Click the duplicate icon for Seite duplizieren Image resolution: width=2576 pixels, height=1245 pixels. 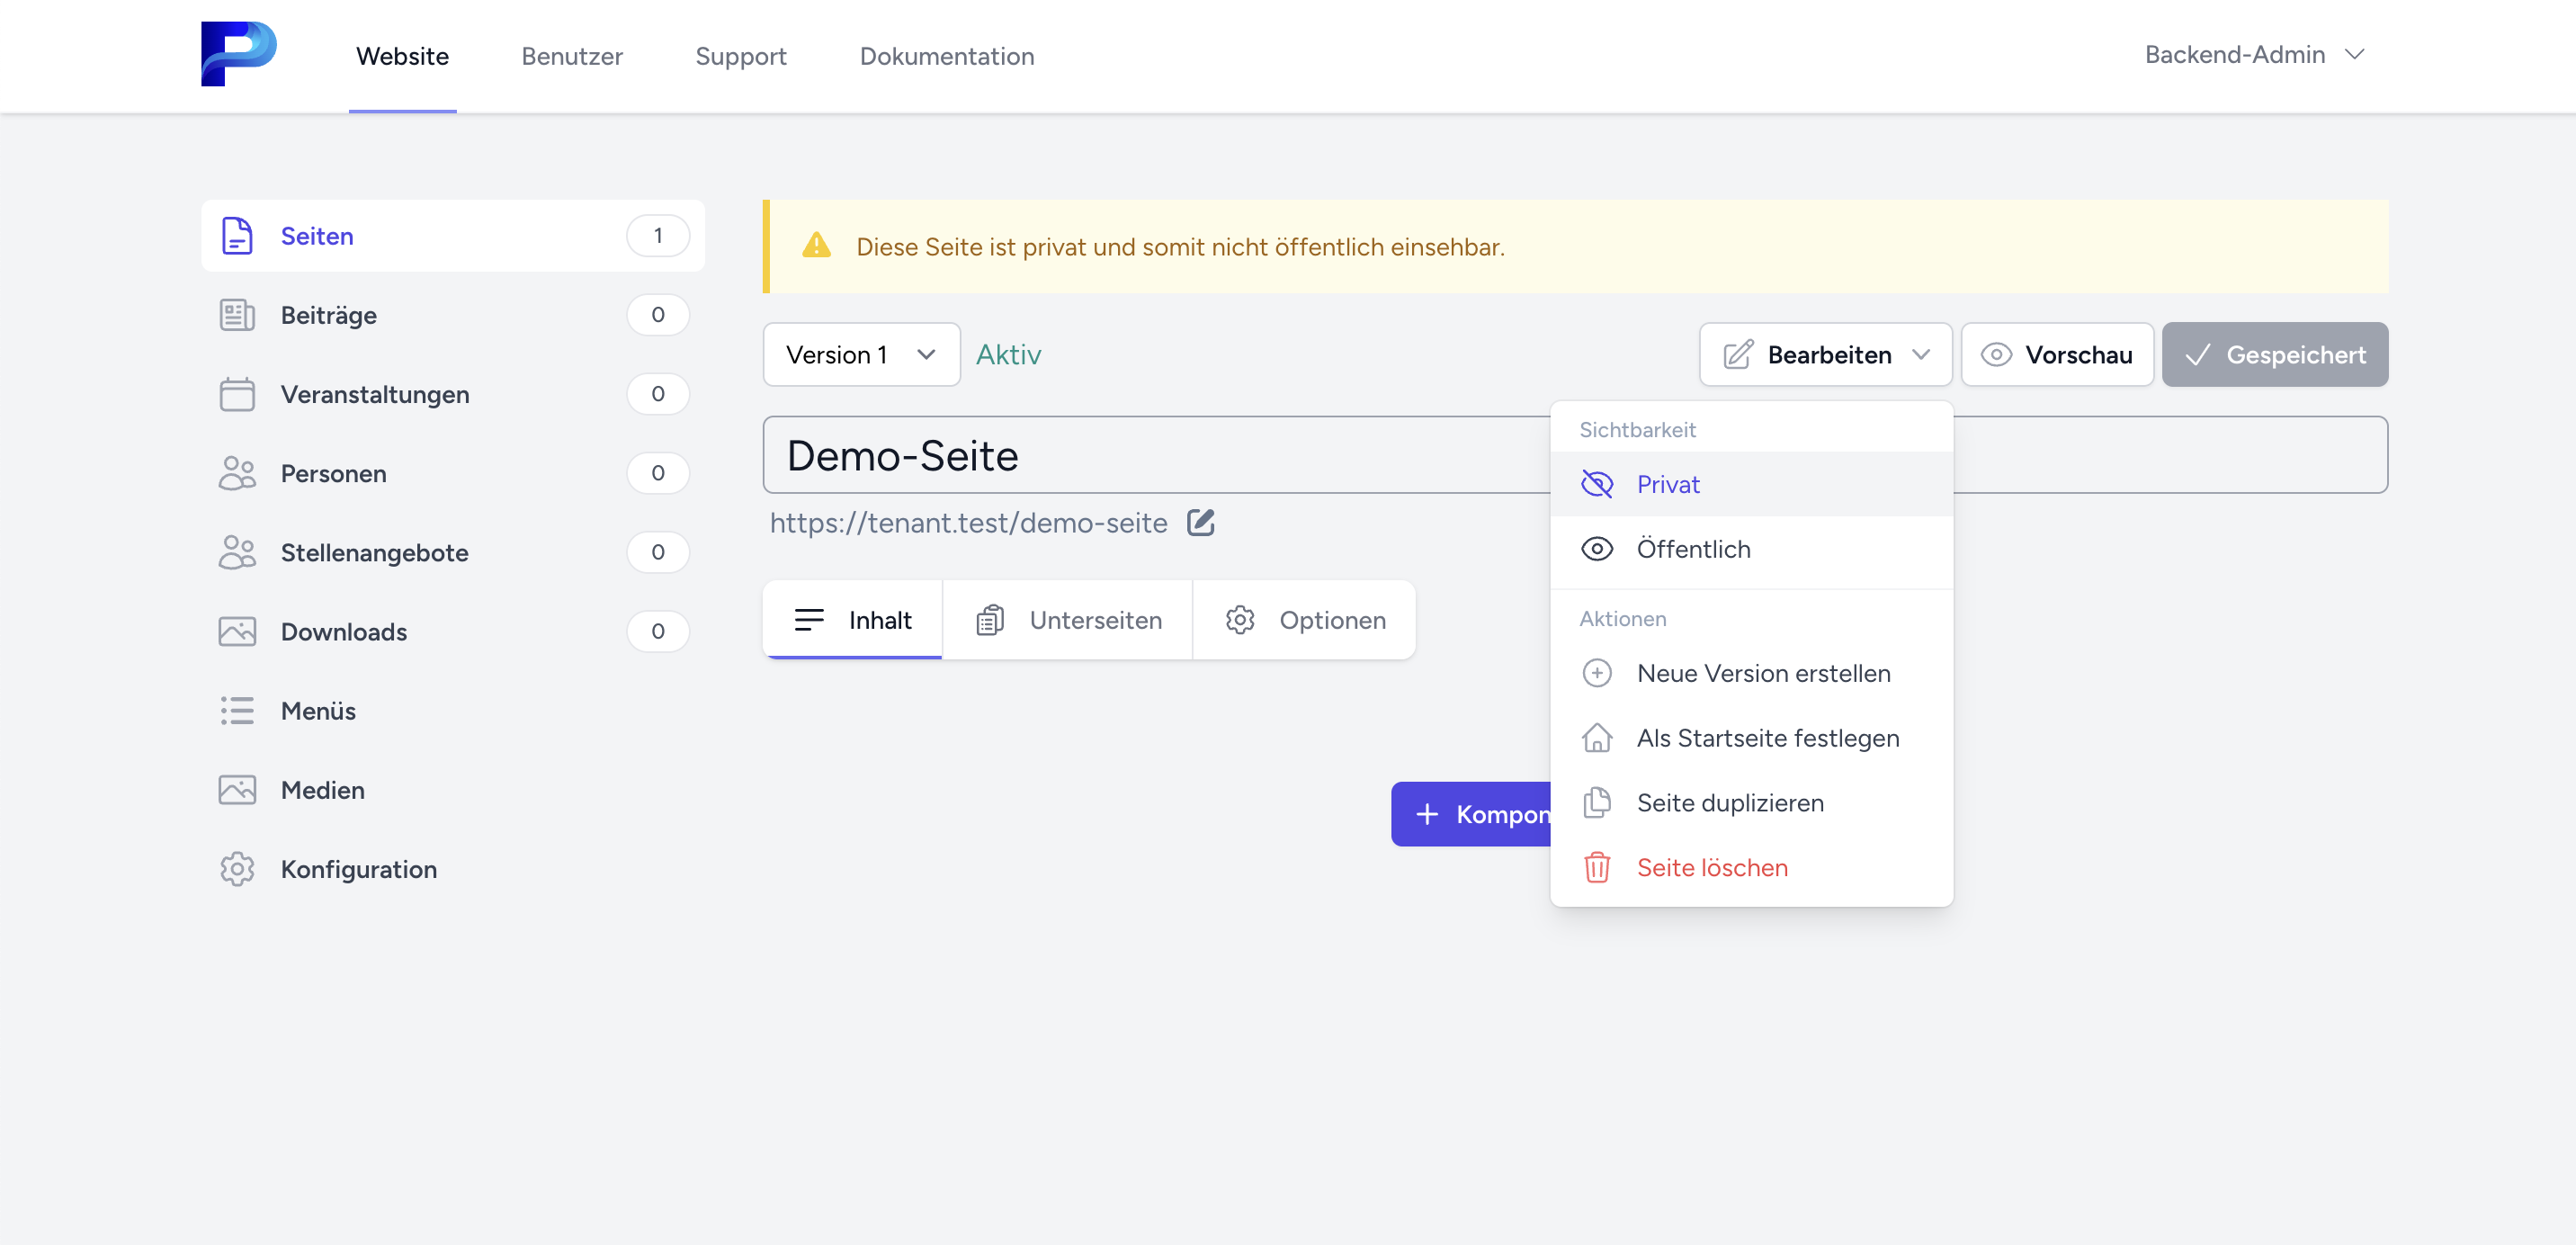pyautogui.click(x=1596, y=802)
